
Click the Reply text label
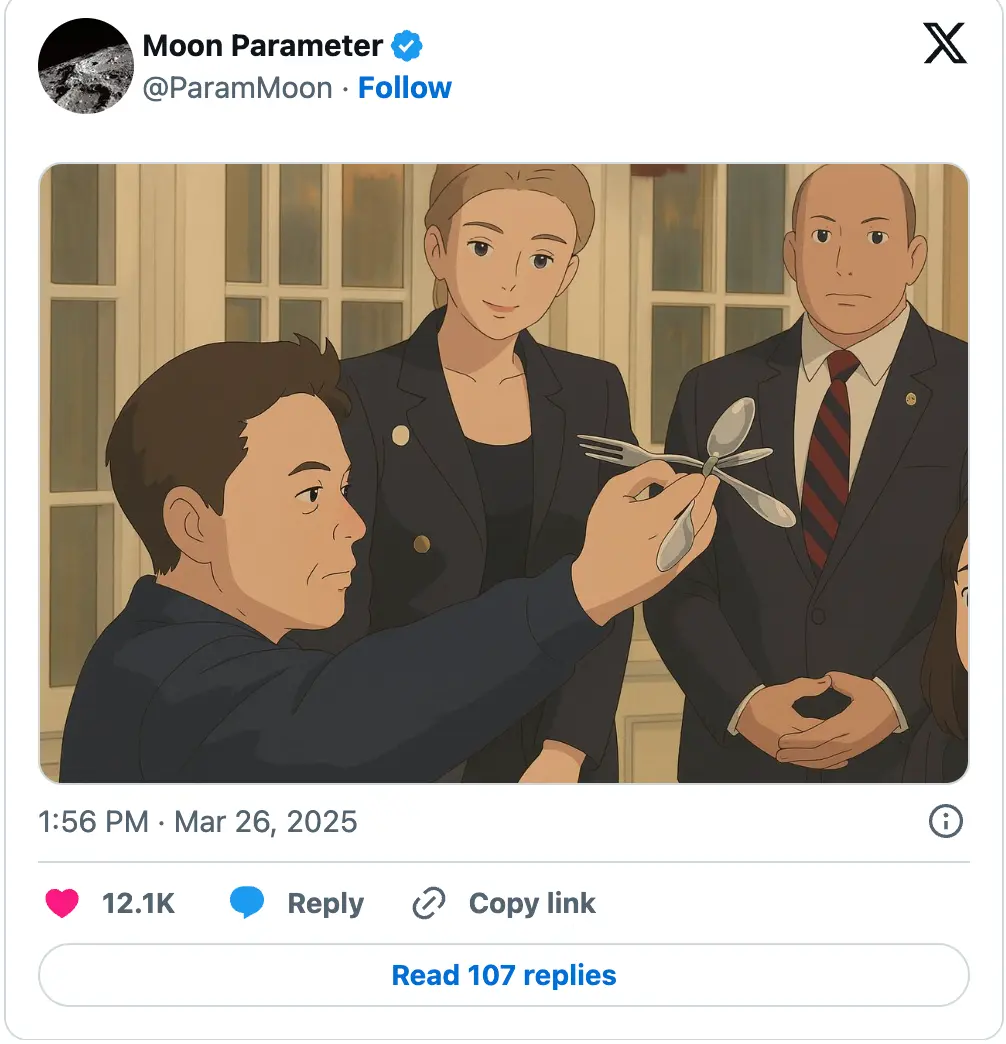pos(326,904)
